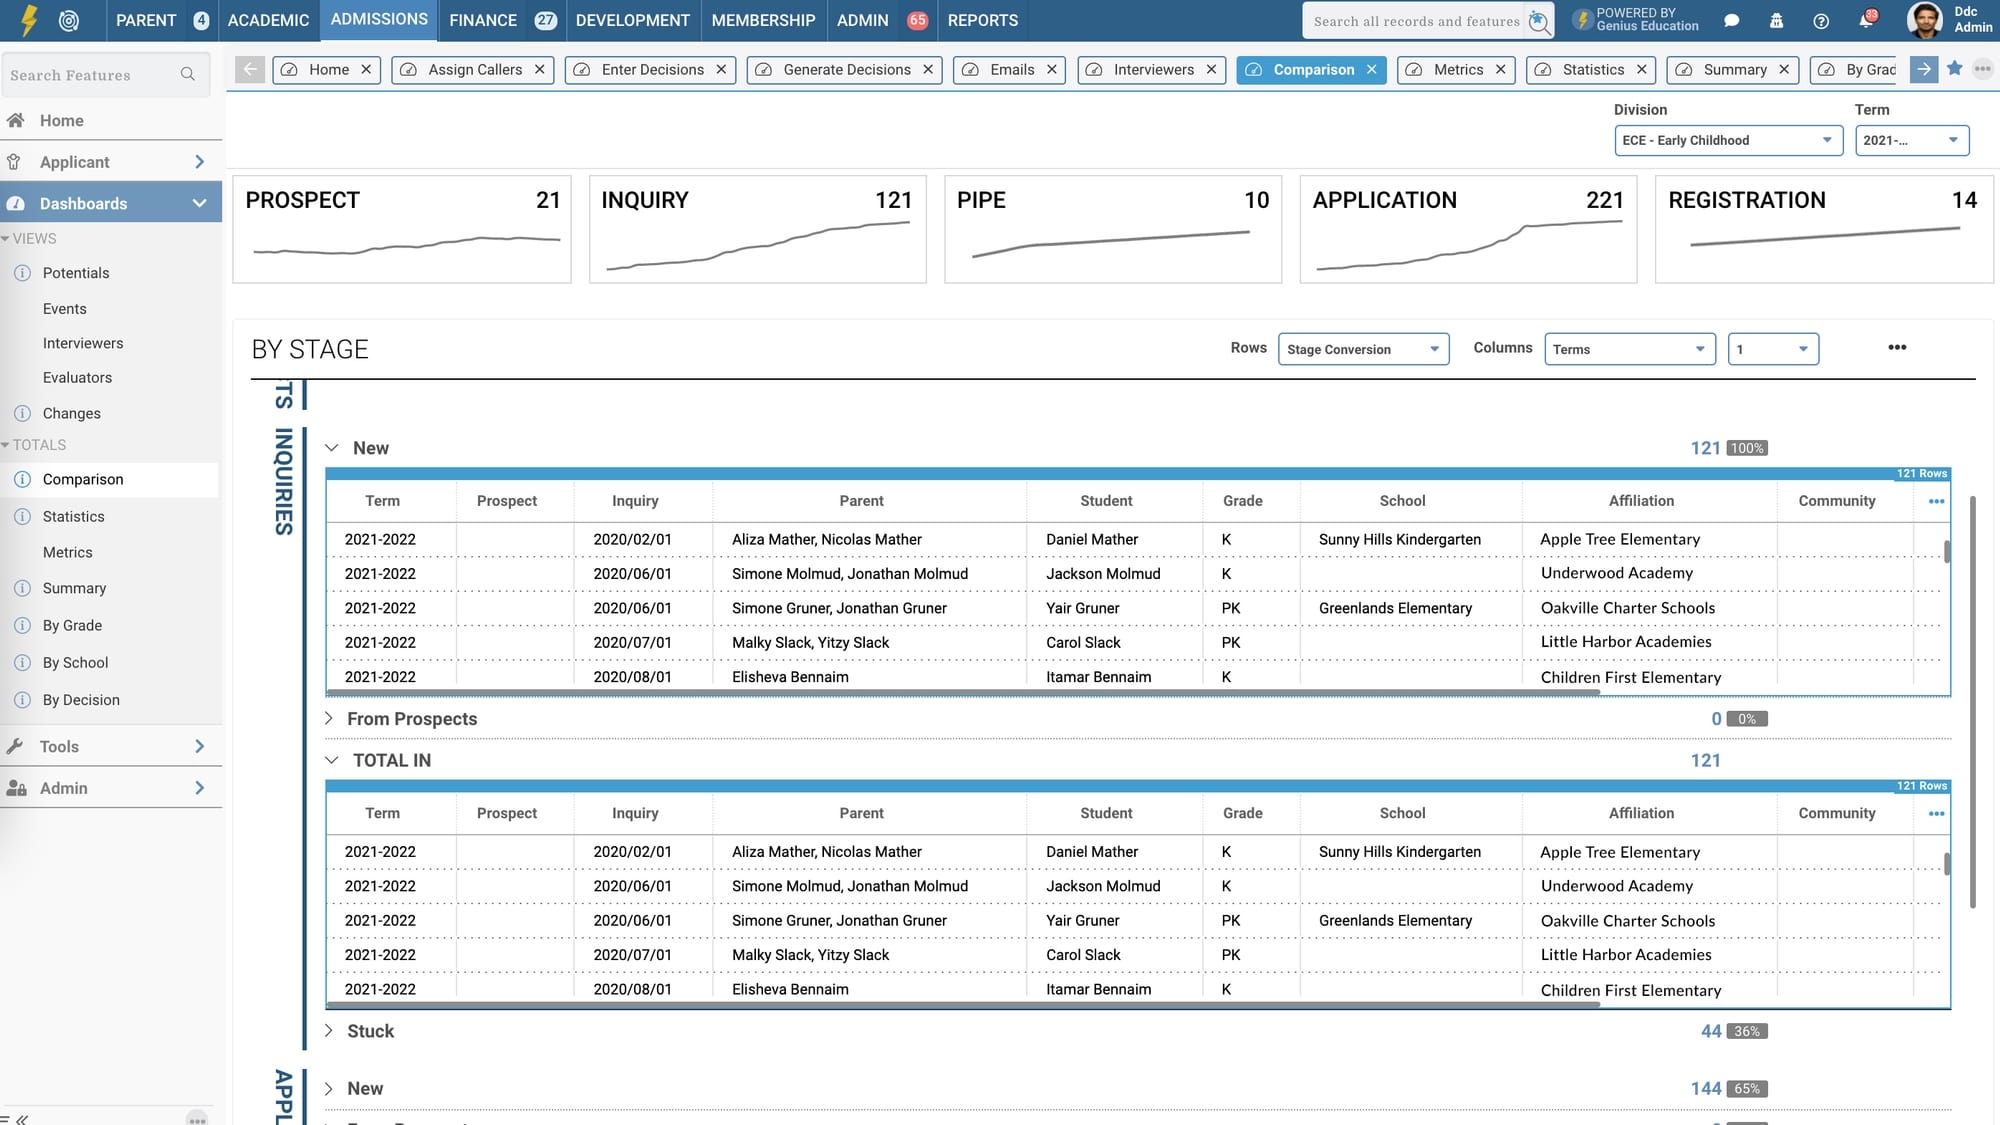Open the Rows Stage Conversion dropdown
The width and height of the screenshot is (2000, 1125).
pos(1363,349)
